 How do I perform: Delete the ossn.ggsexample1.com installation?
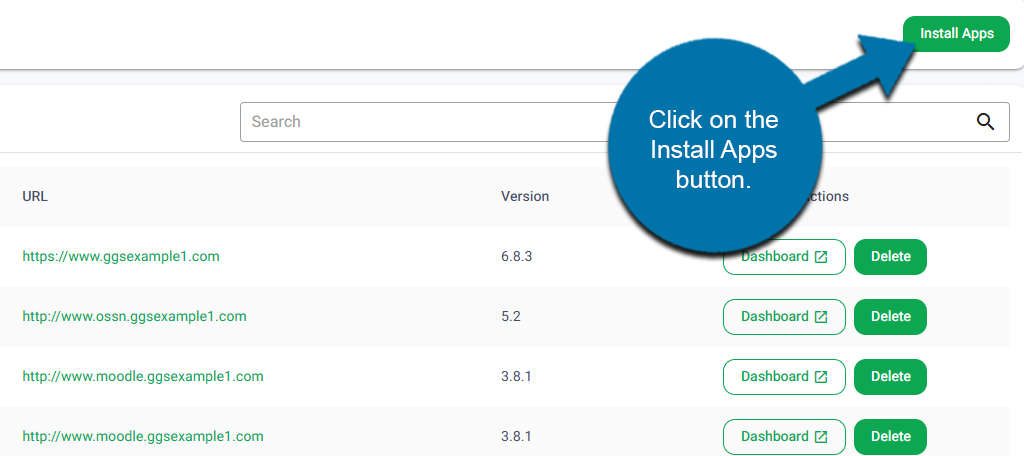pos(890,317)
